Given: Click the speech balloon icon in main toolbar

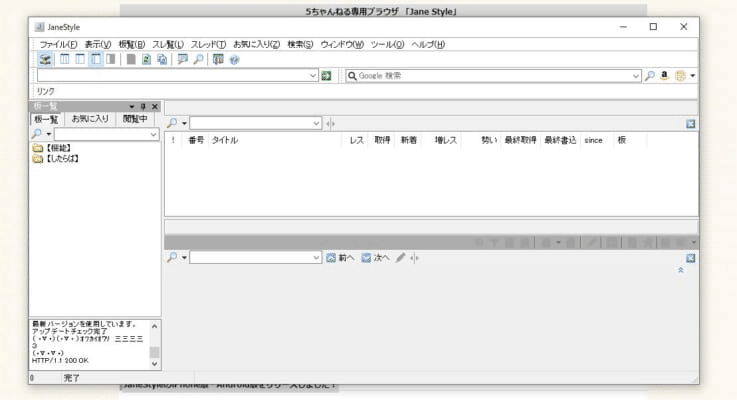Looking at the screenshot, I should tap(182, 59).
